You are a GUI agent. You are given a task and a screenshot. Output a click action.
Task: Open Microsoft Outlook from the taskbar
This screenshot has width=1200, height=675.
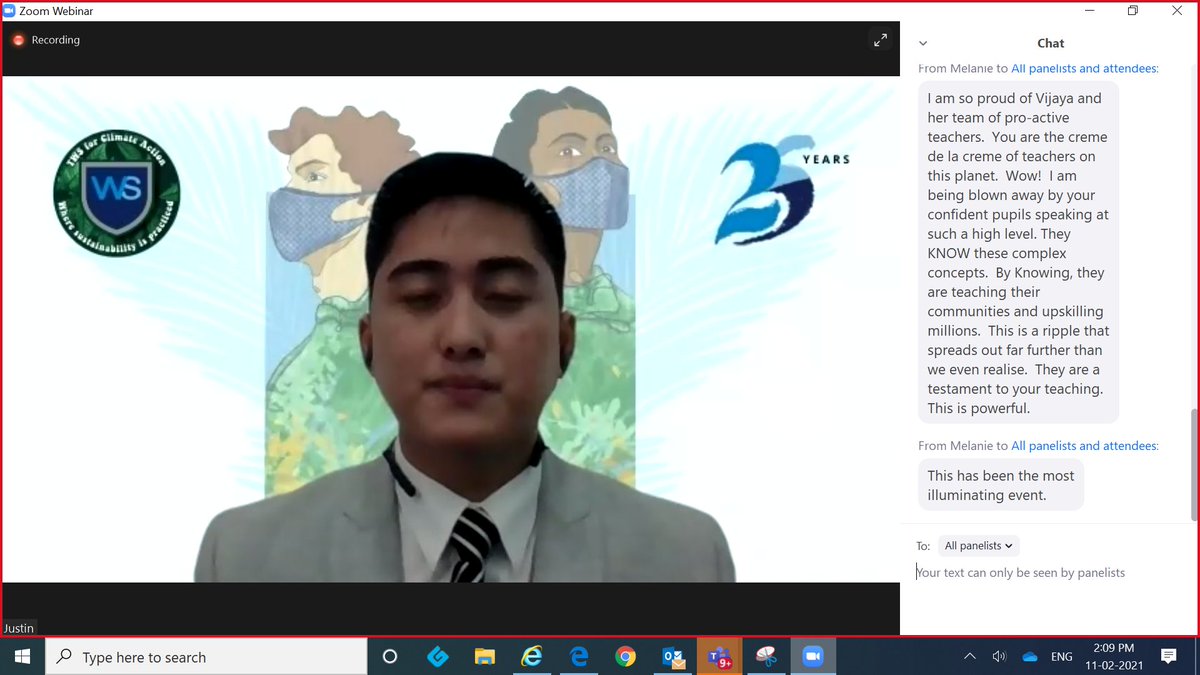[673, 656]
